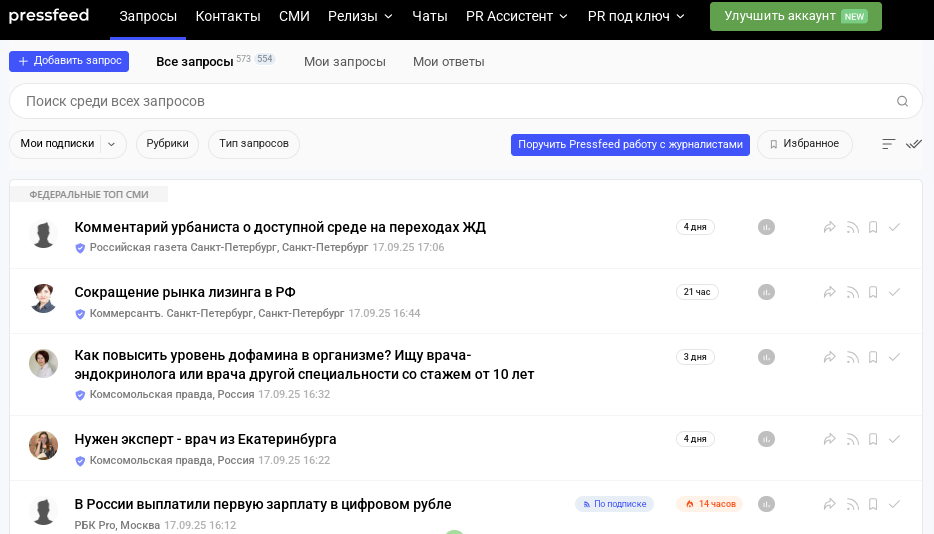Click Улучшить аккаунт green button
The width and height of the screenshot is (934, 534).
point(796,17)
